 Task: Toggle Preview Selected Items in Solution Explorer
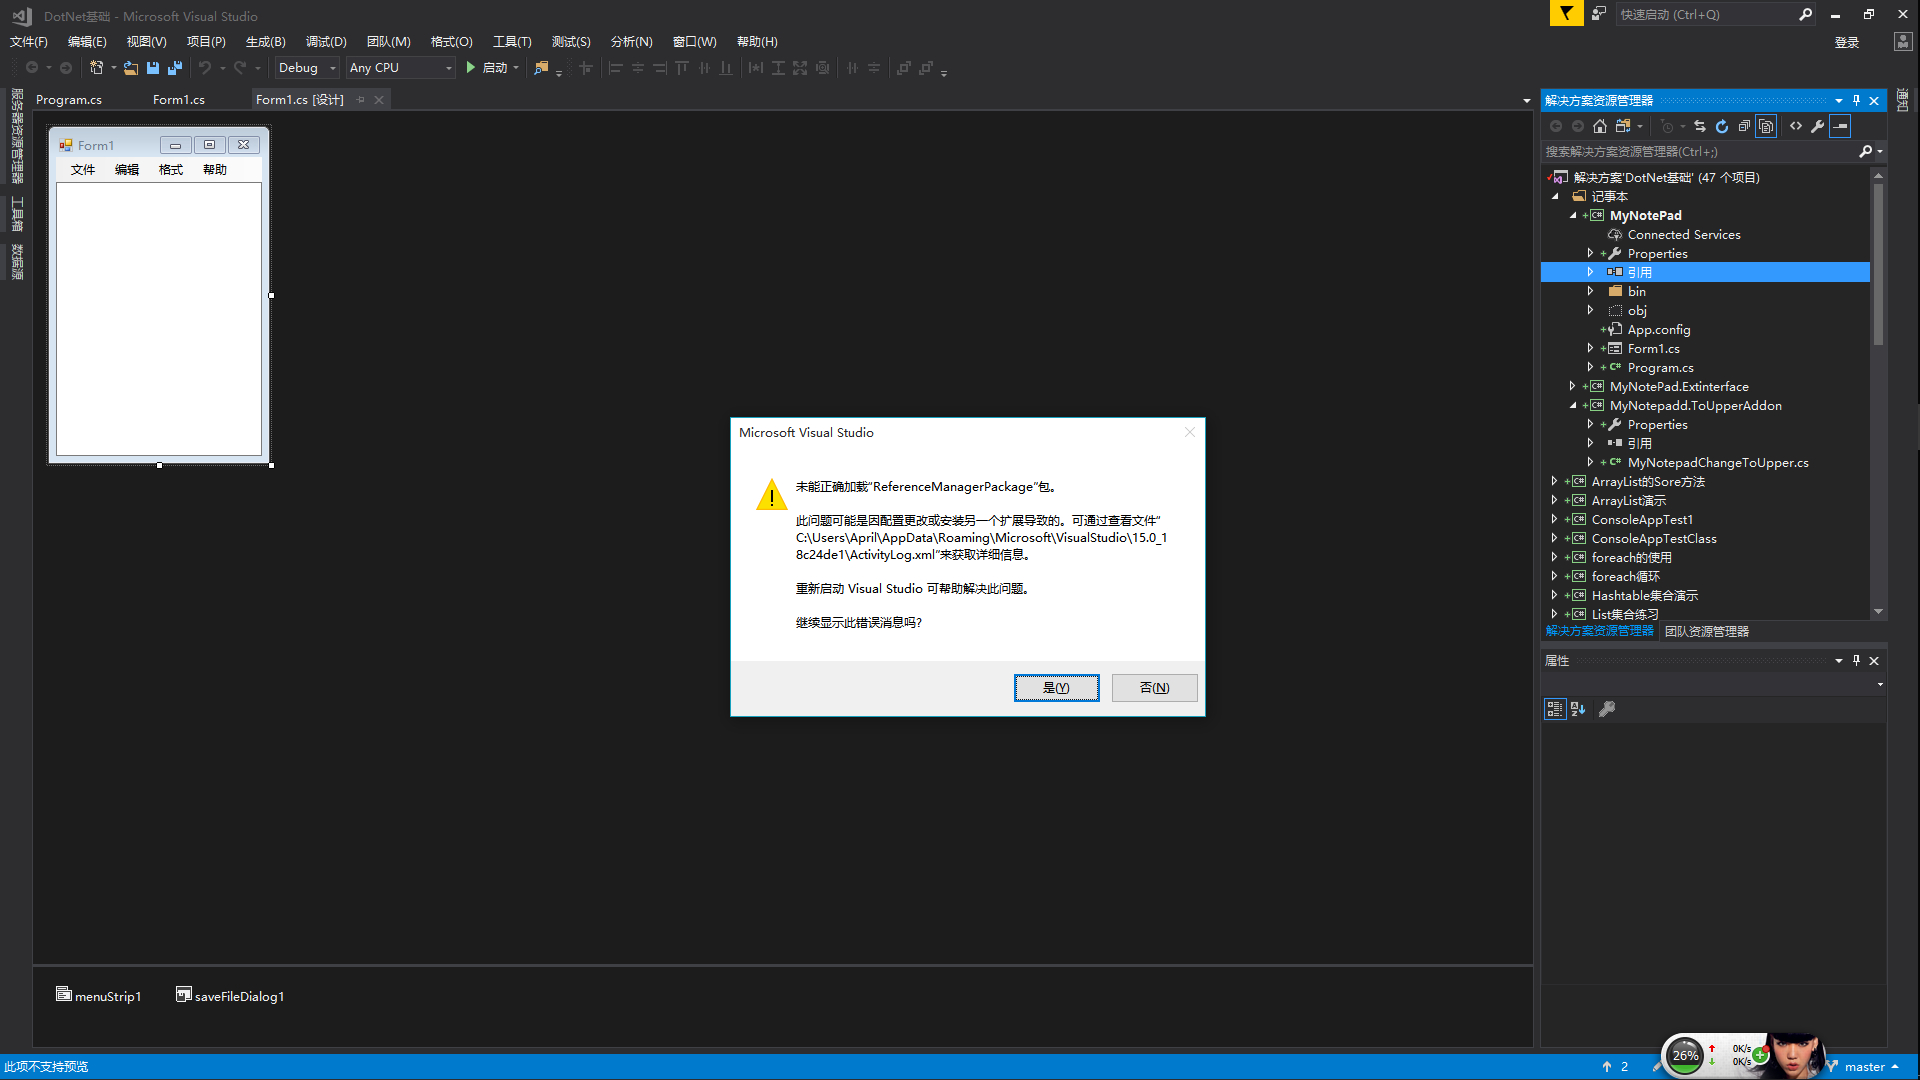(1841, 126)
